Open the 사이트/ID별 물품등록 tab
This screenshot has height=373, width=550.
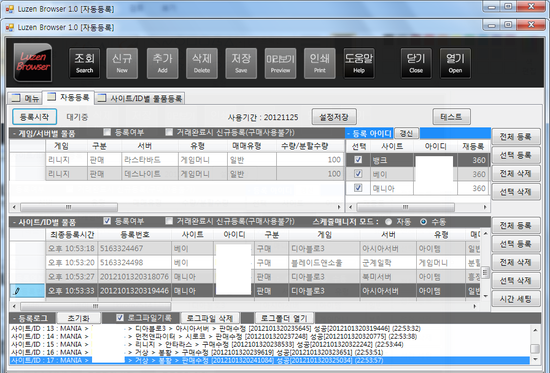[x=140, y=99]
